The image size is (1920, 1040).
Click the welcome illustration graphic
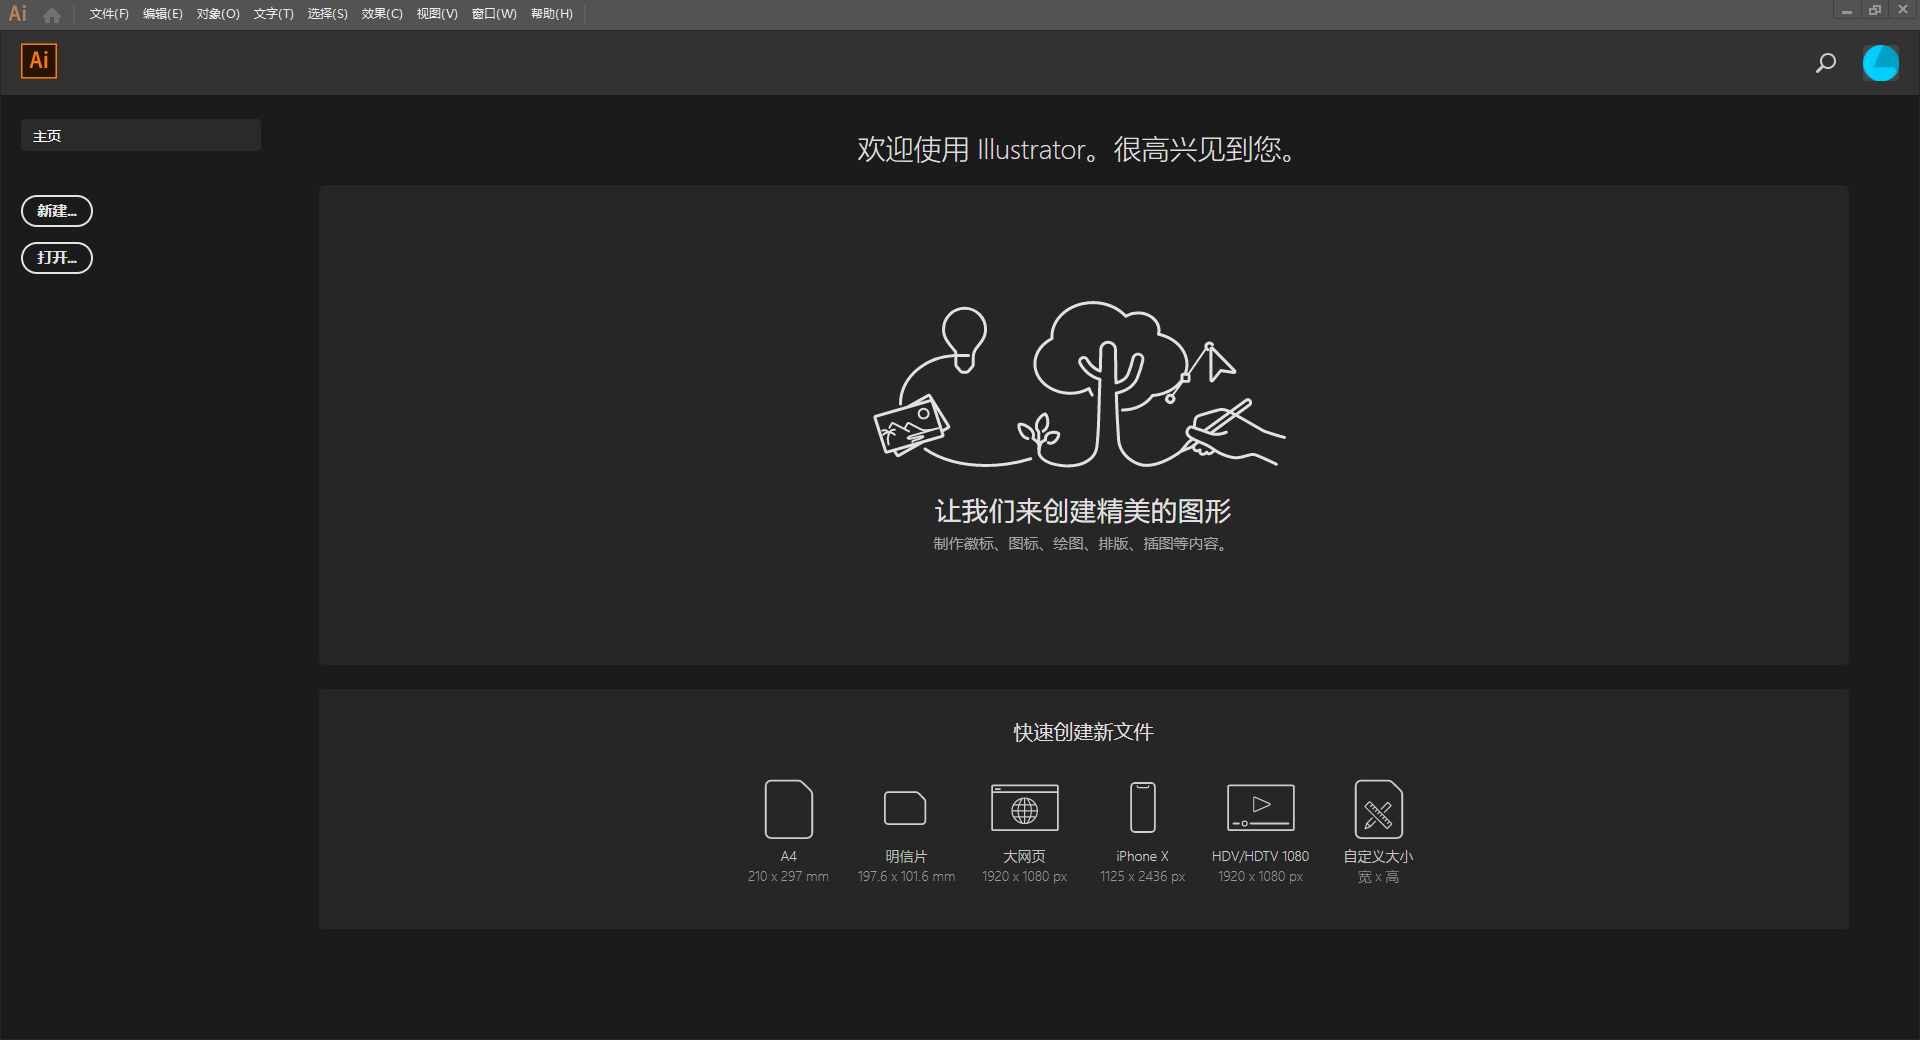tap(1080, 385)
